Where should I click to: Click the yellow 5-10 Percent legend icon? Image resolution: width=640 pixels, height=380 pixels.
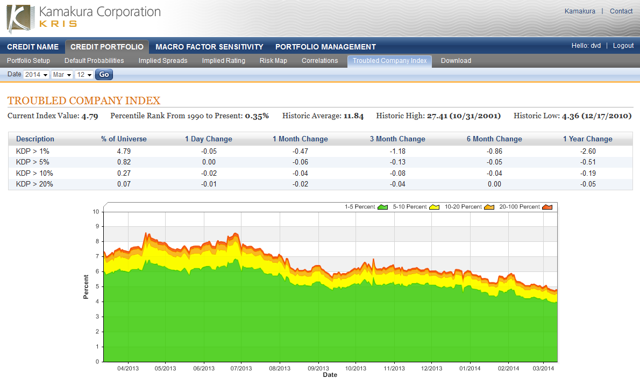434,207
